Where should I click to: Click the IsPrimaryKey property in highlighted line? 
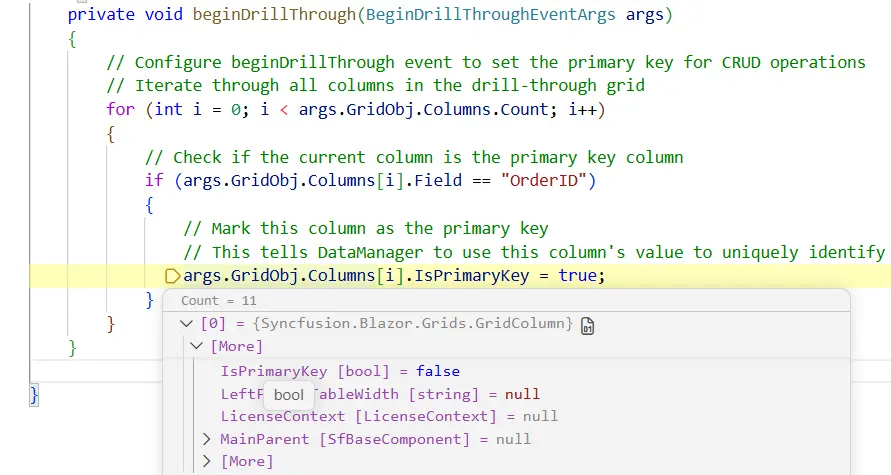pyautogui.click(x=472, y=276)
